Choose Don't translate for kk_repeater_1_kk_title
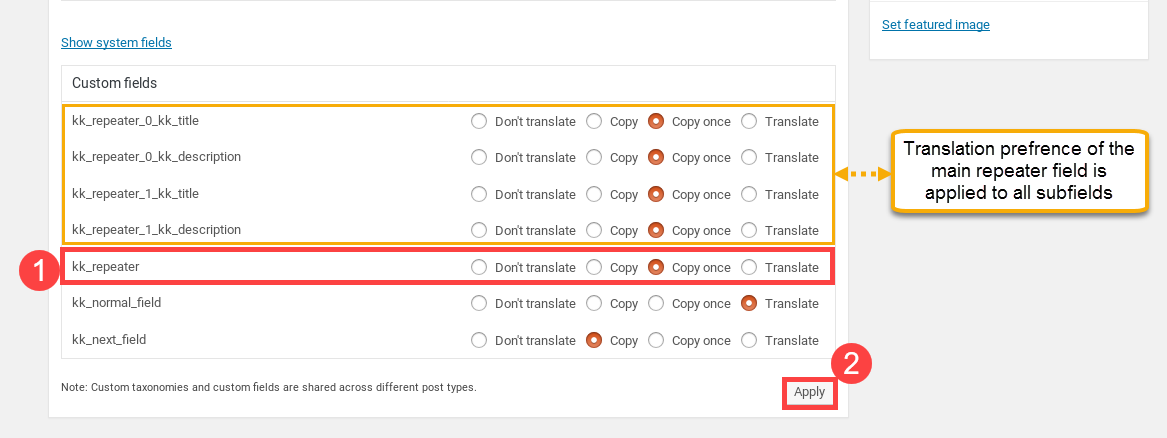 [479, 194]
